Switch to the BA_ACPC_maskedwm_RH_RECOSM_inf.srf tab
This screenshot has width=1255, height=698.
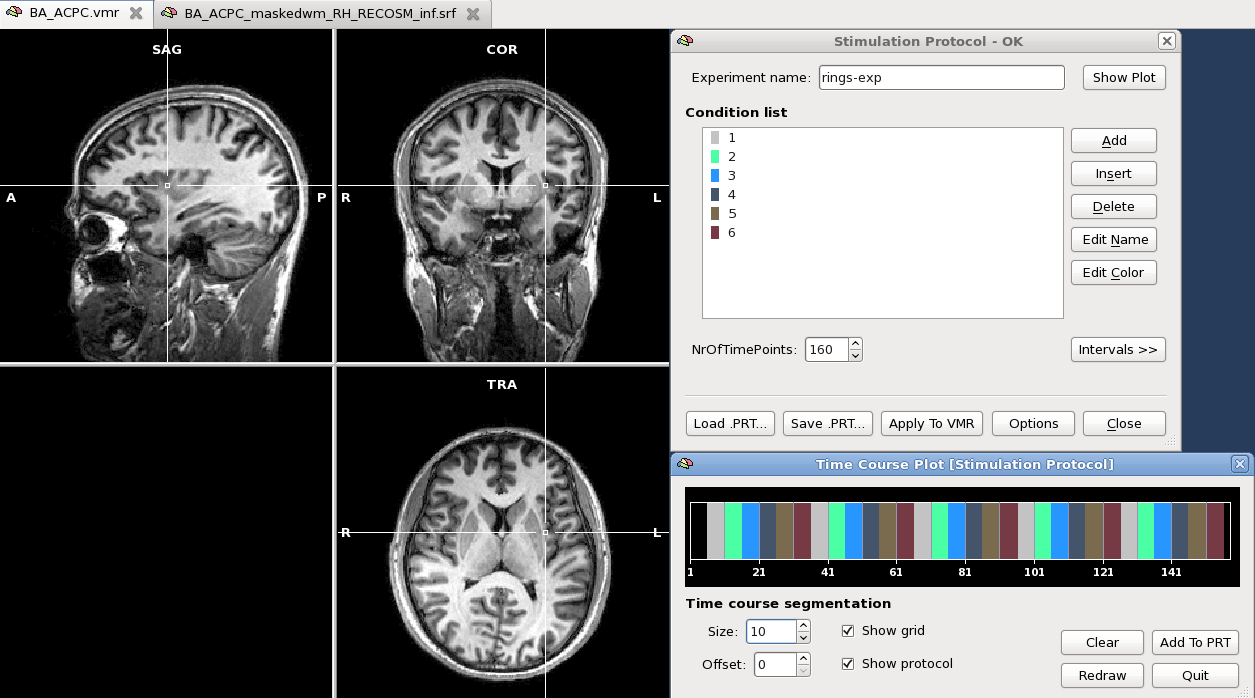[x=315, y=14]
